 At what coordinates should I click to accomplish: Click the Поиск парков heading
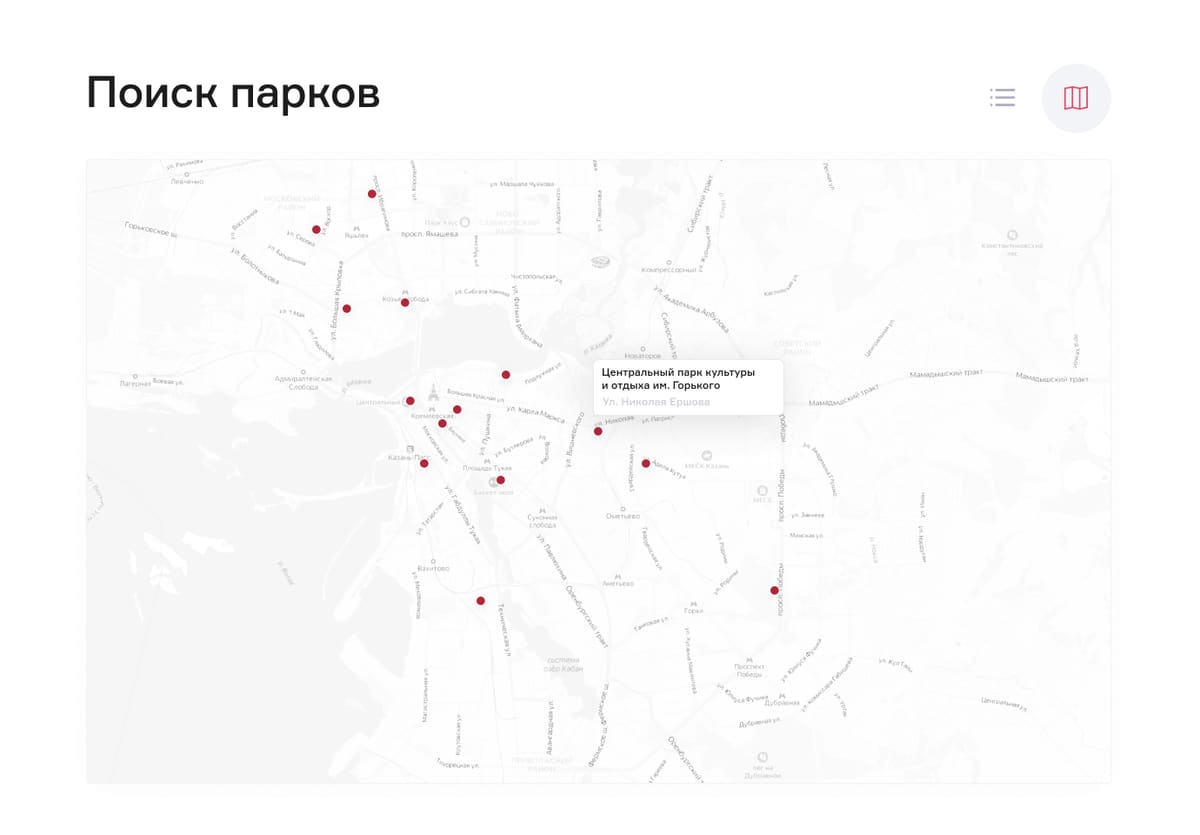(x=233, y=95)
